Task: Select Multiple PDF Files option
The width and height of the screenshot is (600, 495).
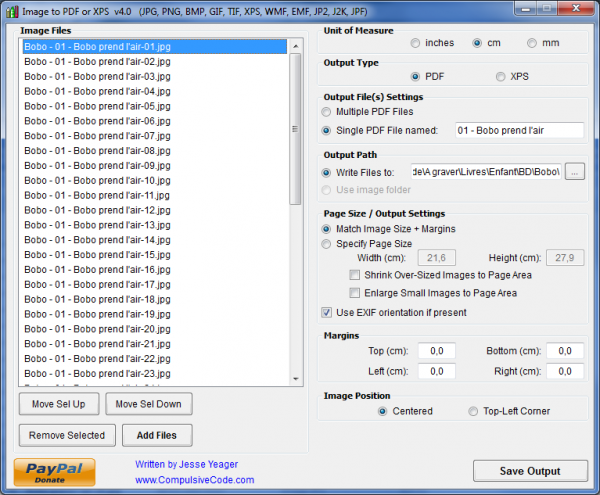Action: coord(327,111)
